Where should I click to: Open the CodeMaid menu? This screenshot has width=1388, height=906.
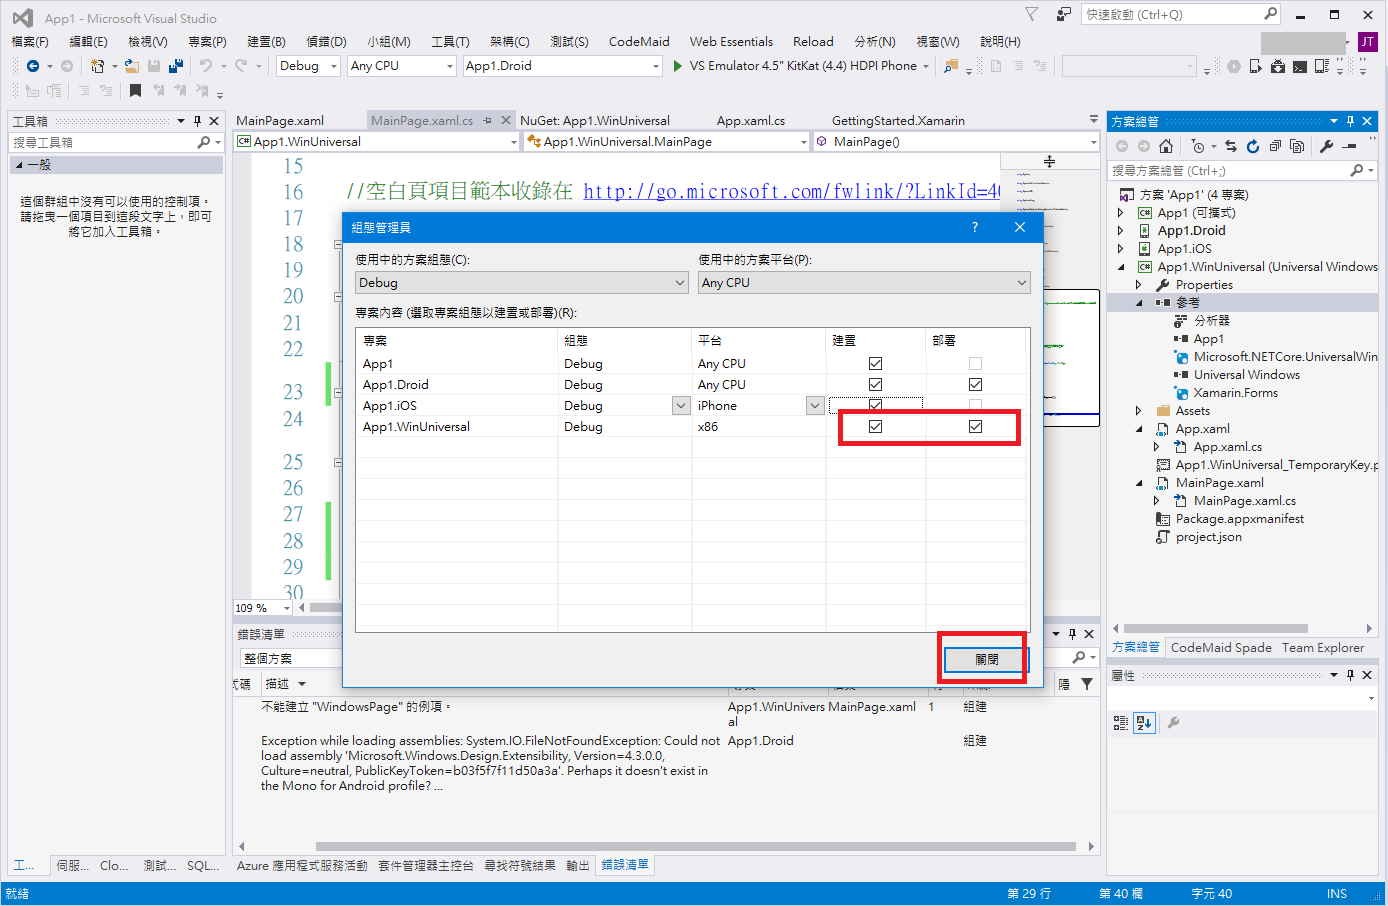click(639, 41)
